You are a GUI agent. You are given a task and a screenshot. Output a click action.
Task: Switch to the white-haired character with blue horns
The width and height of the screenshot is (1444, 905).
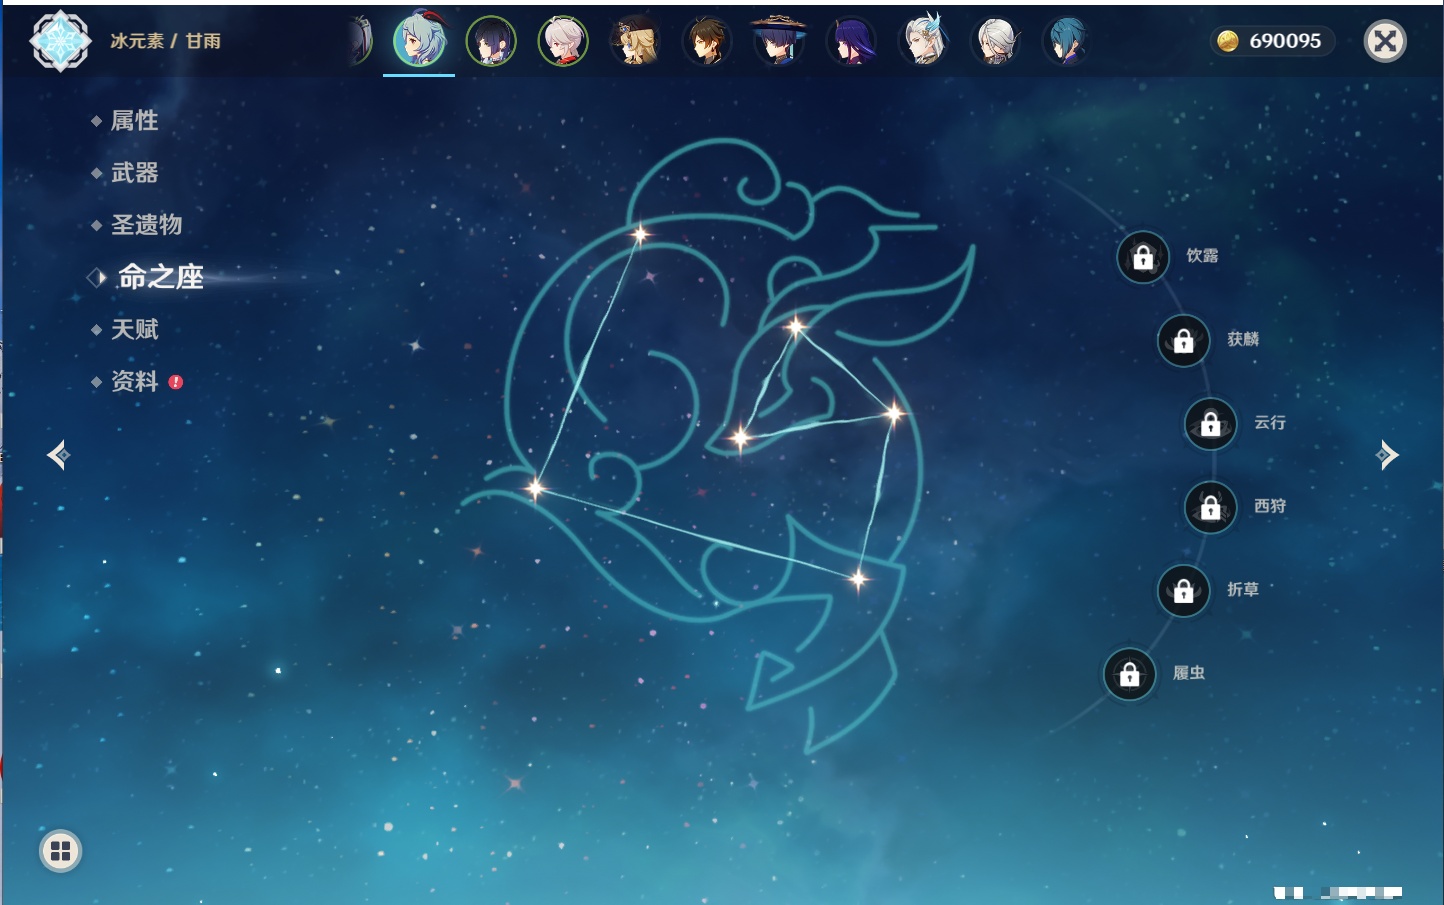[x=923, y=41]
